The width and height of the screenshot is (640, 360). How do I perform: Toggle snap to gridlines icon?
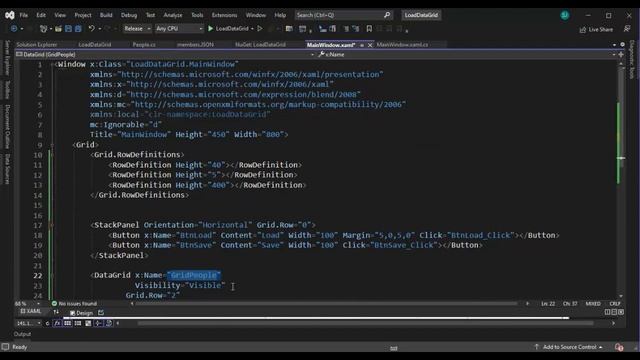point(78,323)
